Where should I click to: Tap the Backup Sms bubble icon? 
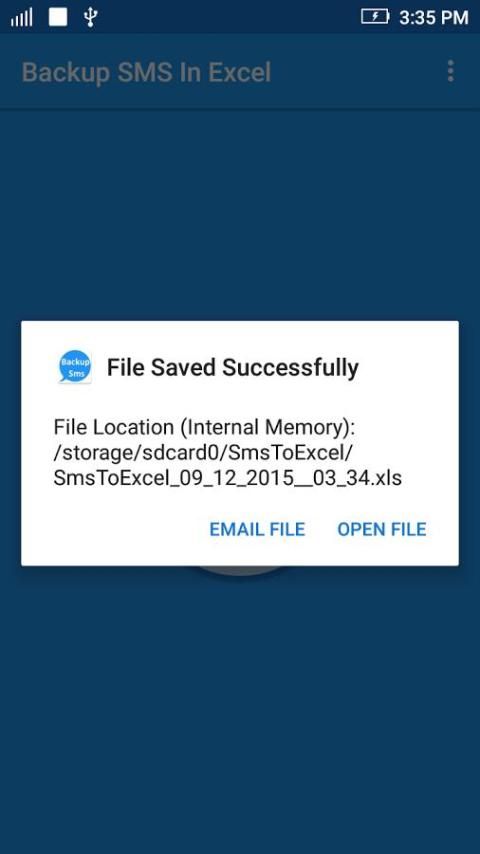[x=75, y=367]
